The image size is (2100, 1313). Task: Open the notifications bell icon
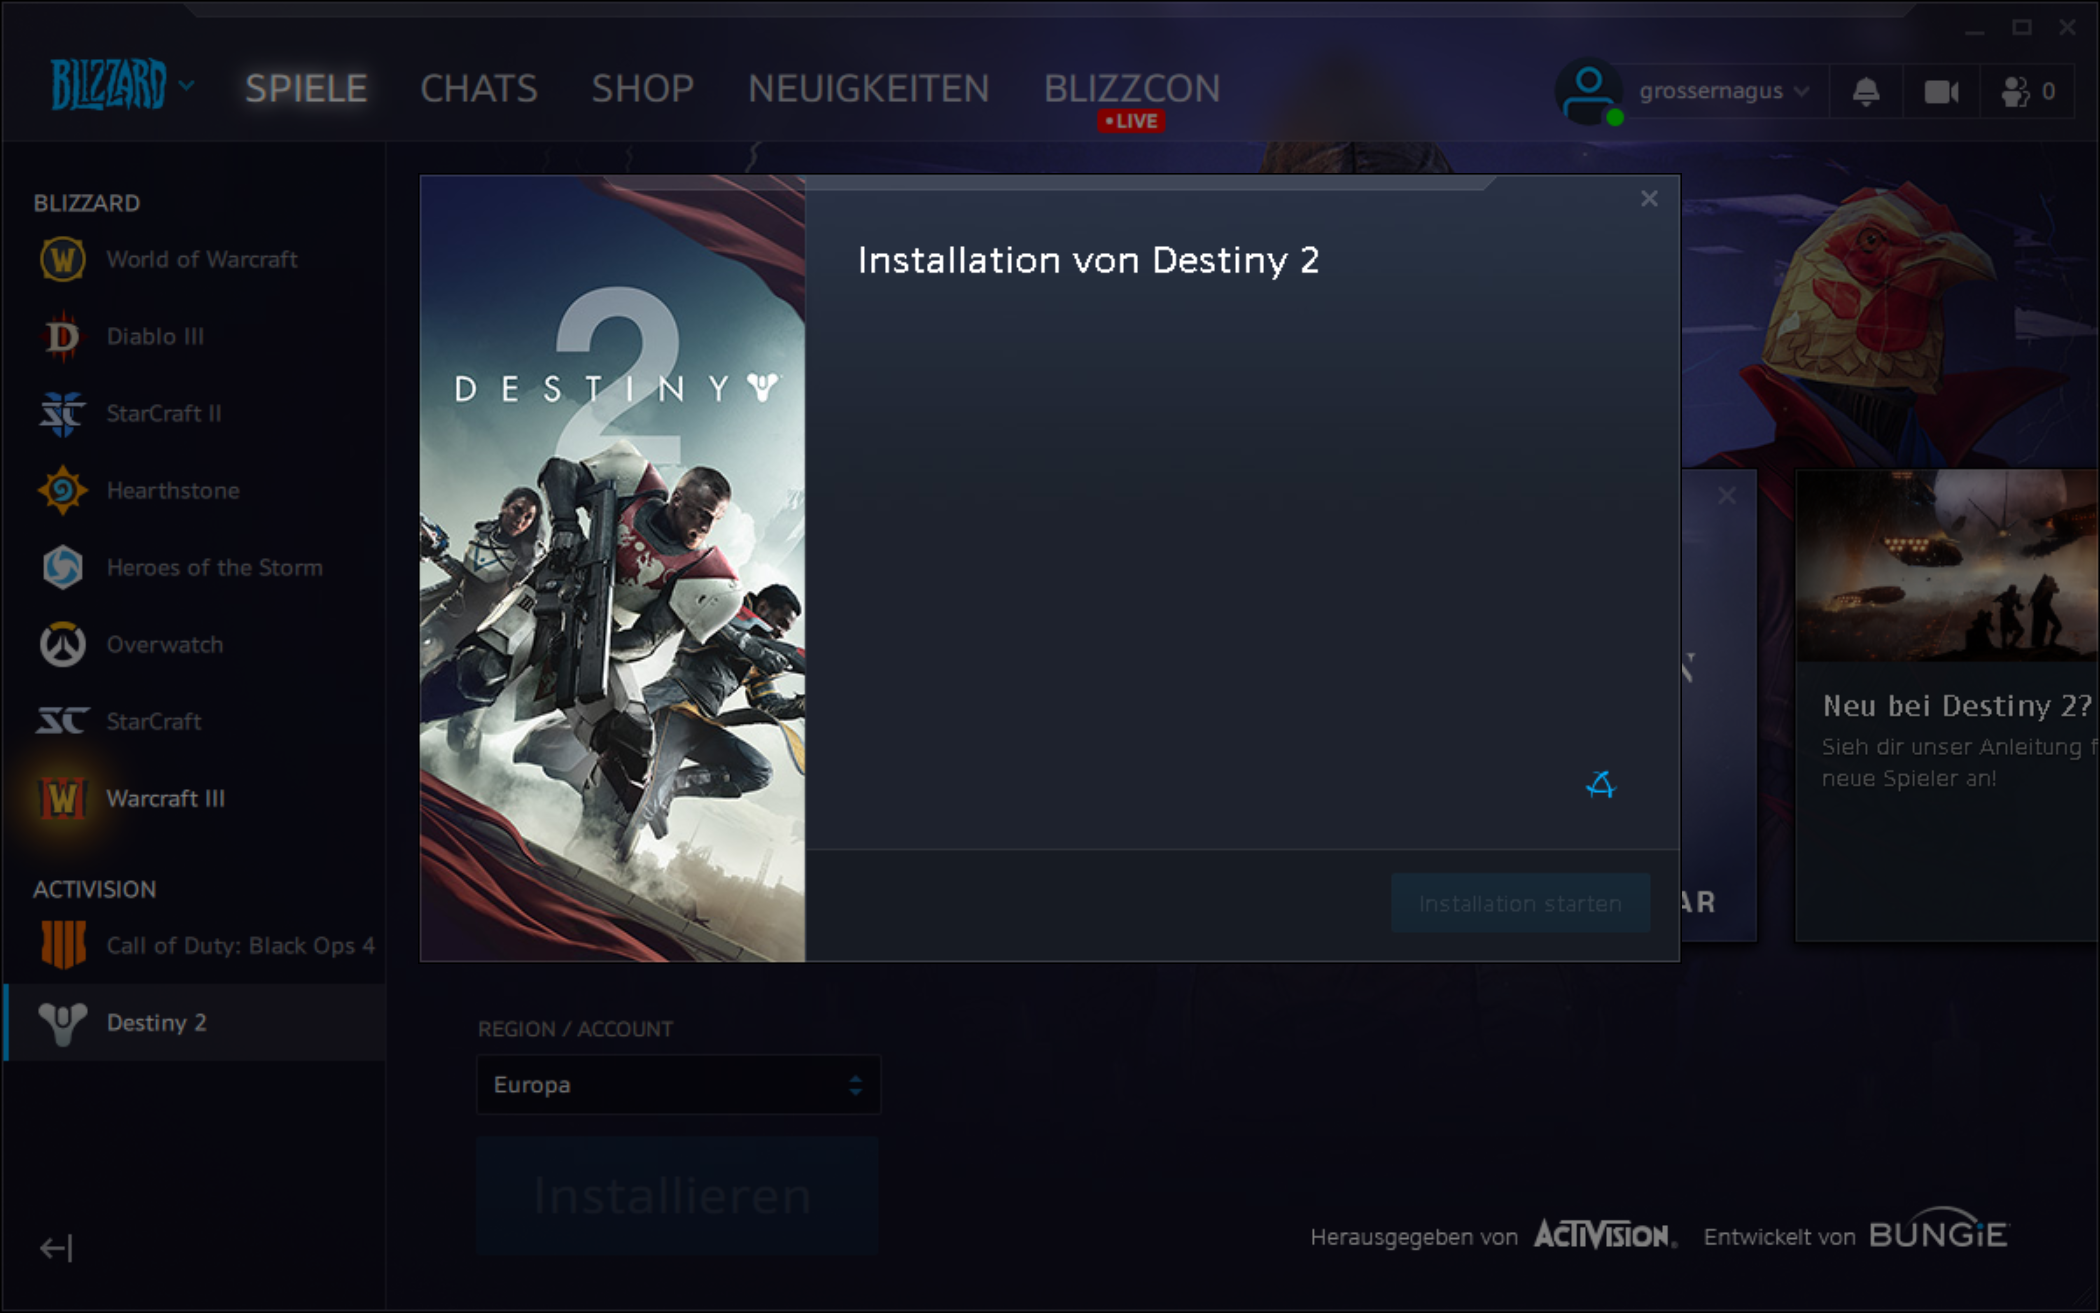pyautogui.click(x=1865, y=92)
